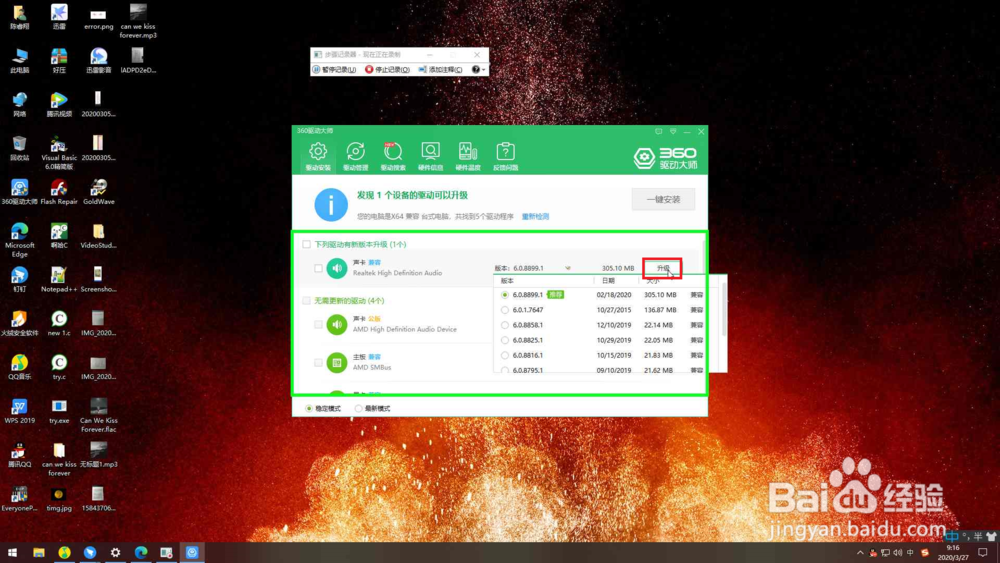Select version 6.0.8825.1 radio button
Image resolution: width=1000 pixels, height=563 pixels.
click(x=504, y=340)
